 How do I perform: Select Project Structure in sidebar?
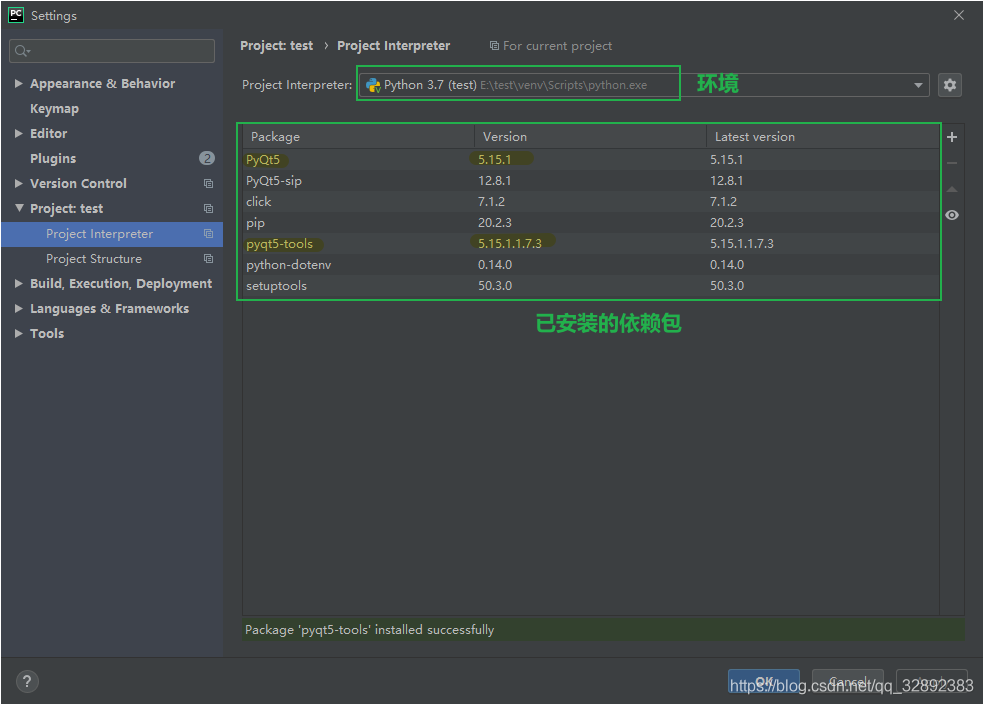point(94,259)
